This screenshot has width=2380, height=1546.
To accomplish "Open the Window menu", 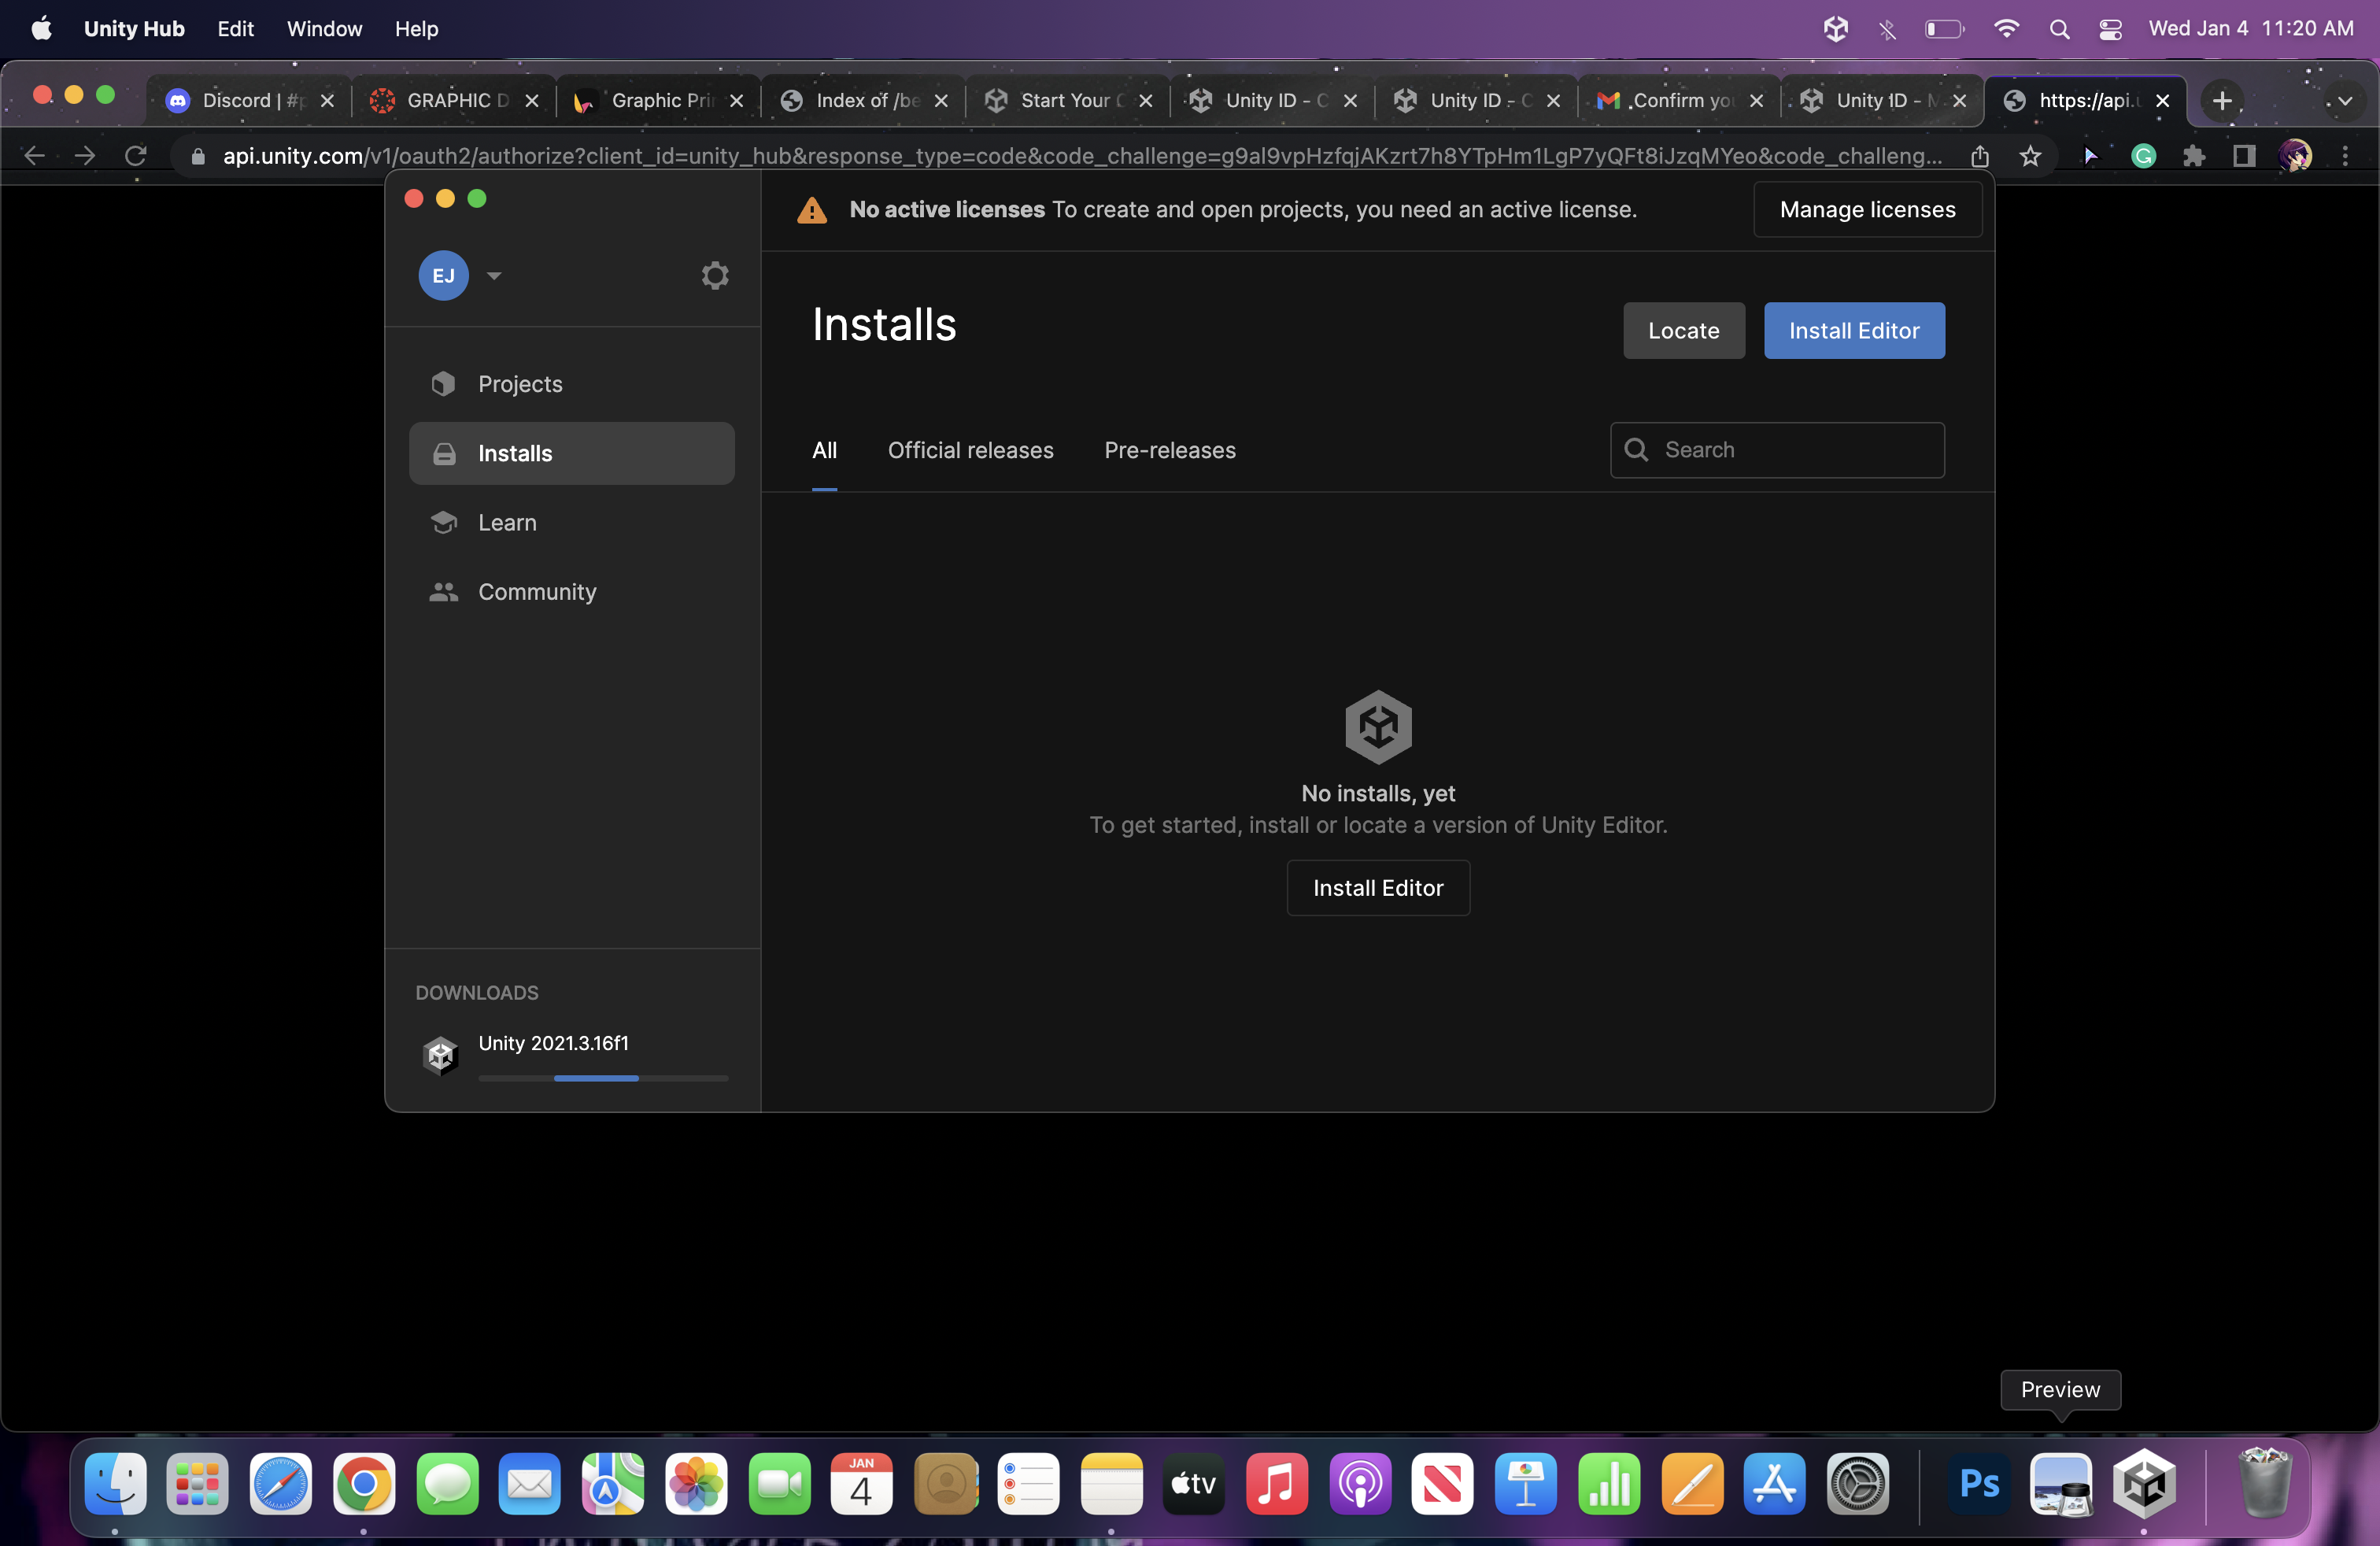I will tap(324, 29).
